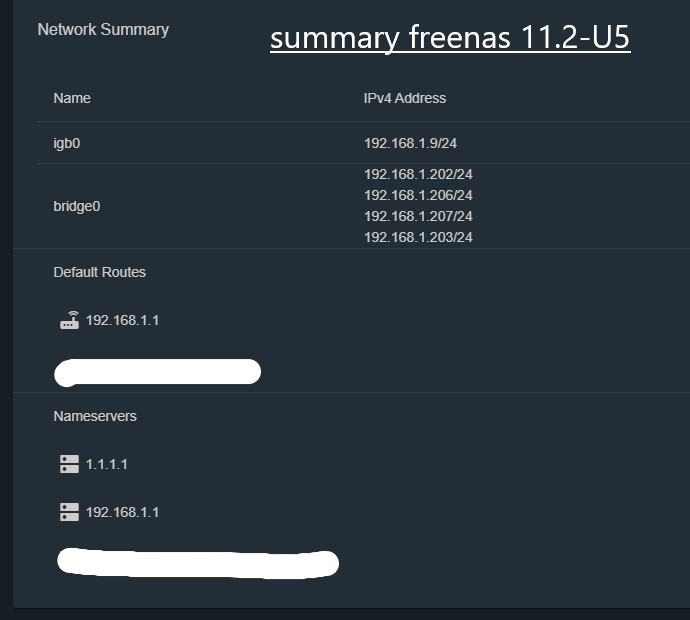Click the router icon beside default route 192.168.1.1
This screenshot has height=620, width=690.
[x=70, y=320]
